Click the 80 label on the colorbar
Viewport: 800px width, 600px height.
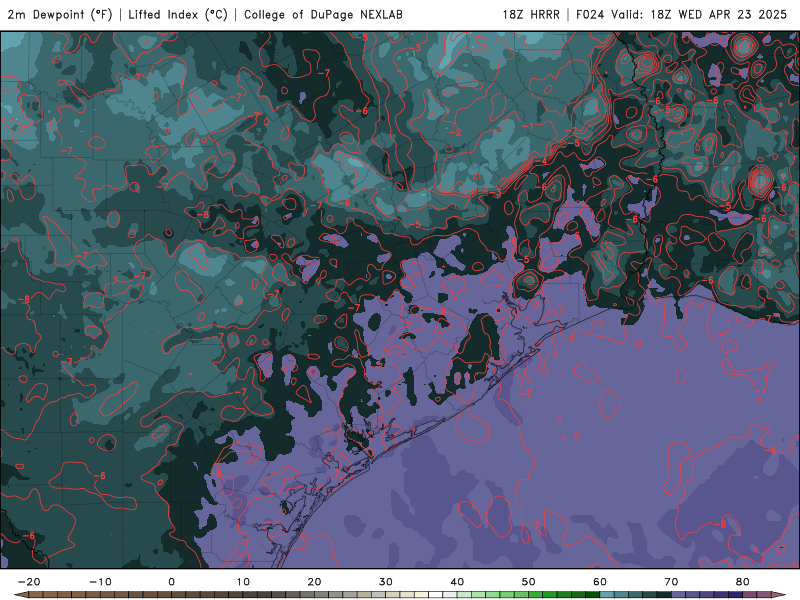click(x=743, y=582)
